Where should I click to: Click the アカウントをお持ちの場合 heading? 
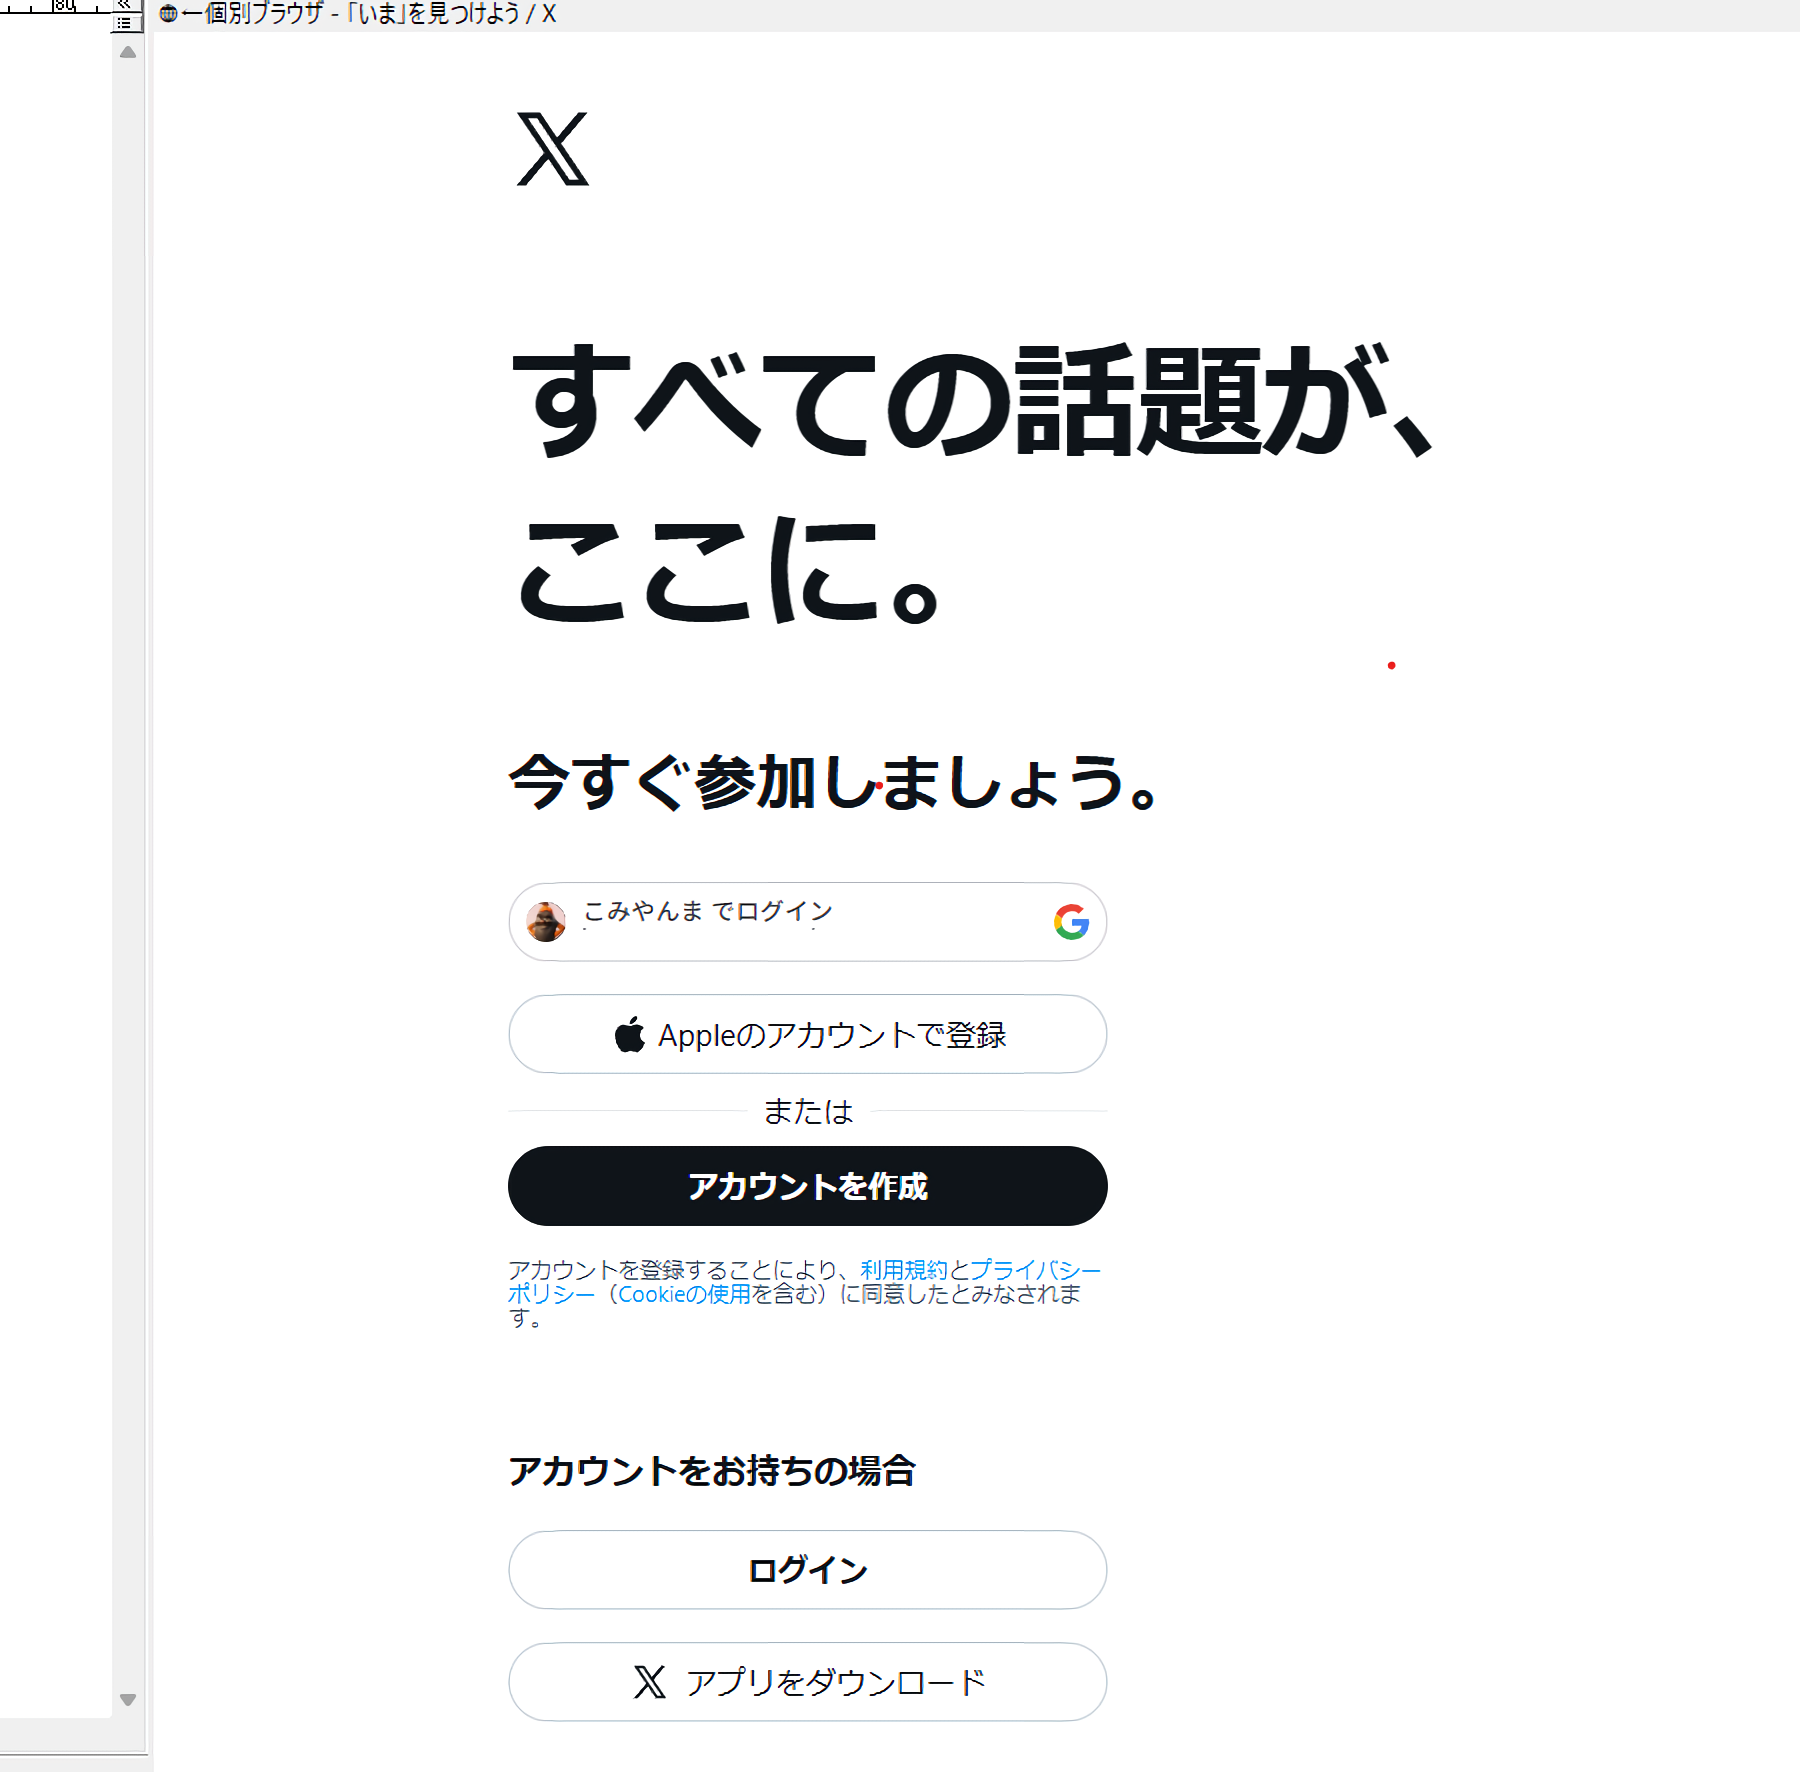(712, 1471)
